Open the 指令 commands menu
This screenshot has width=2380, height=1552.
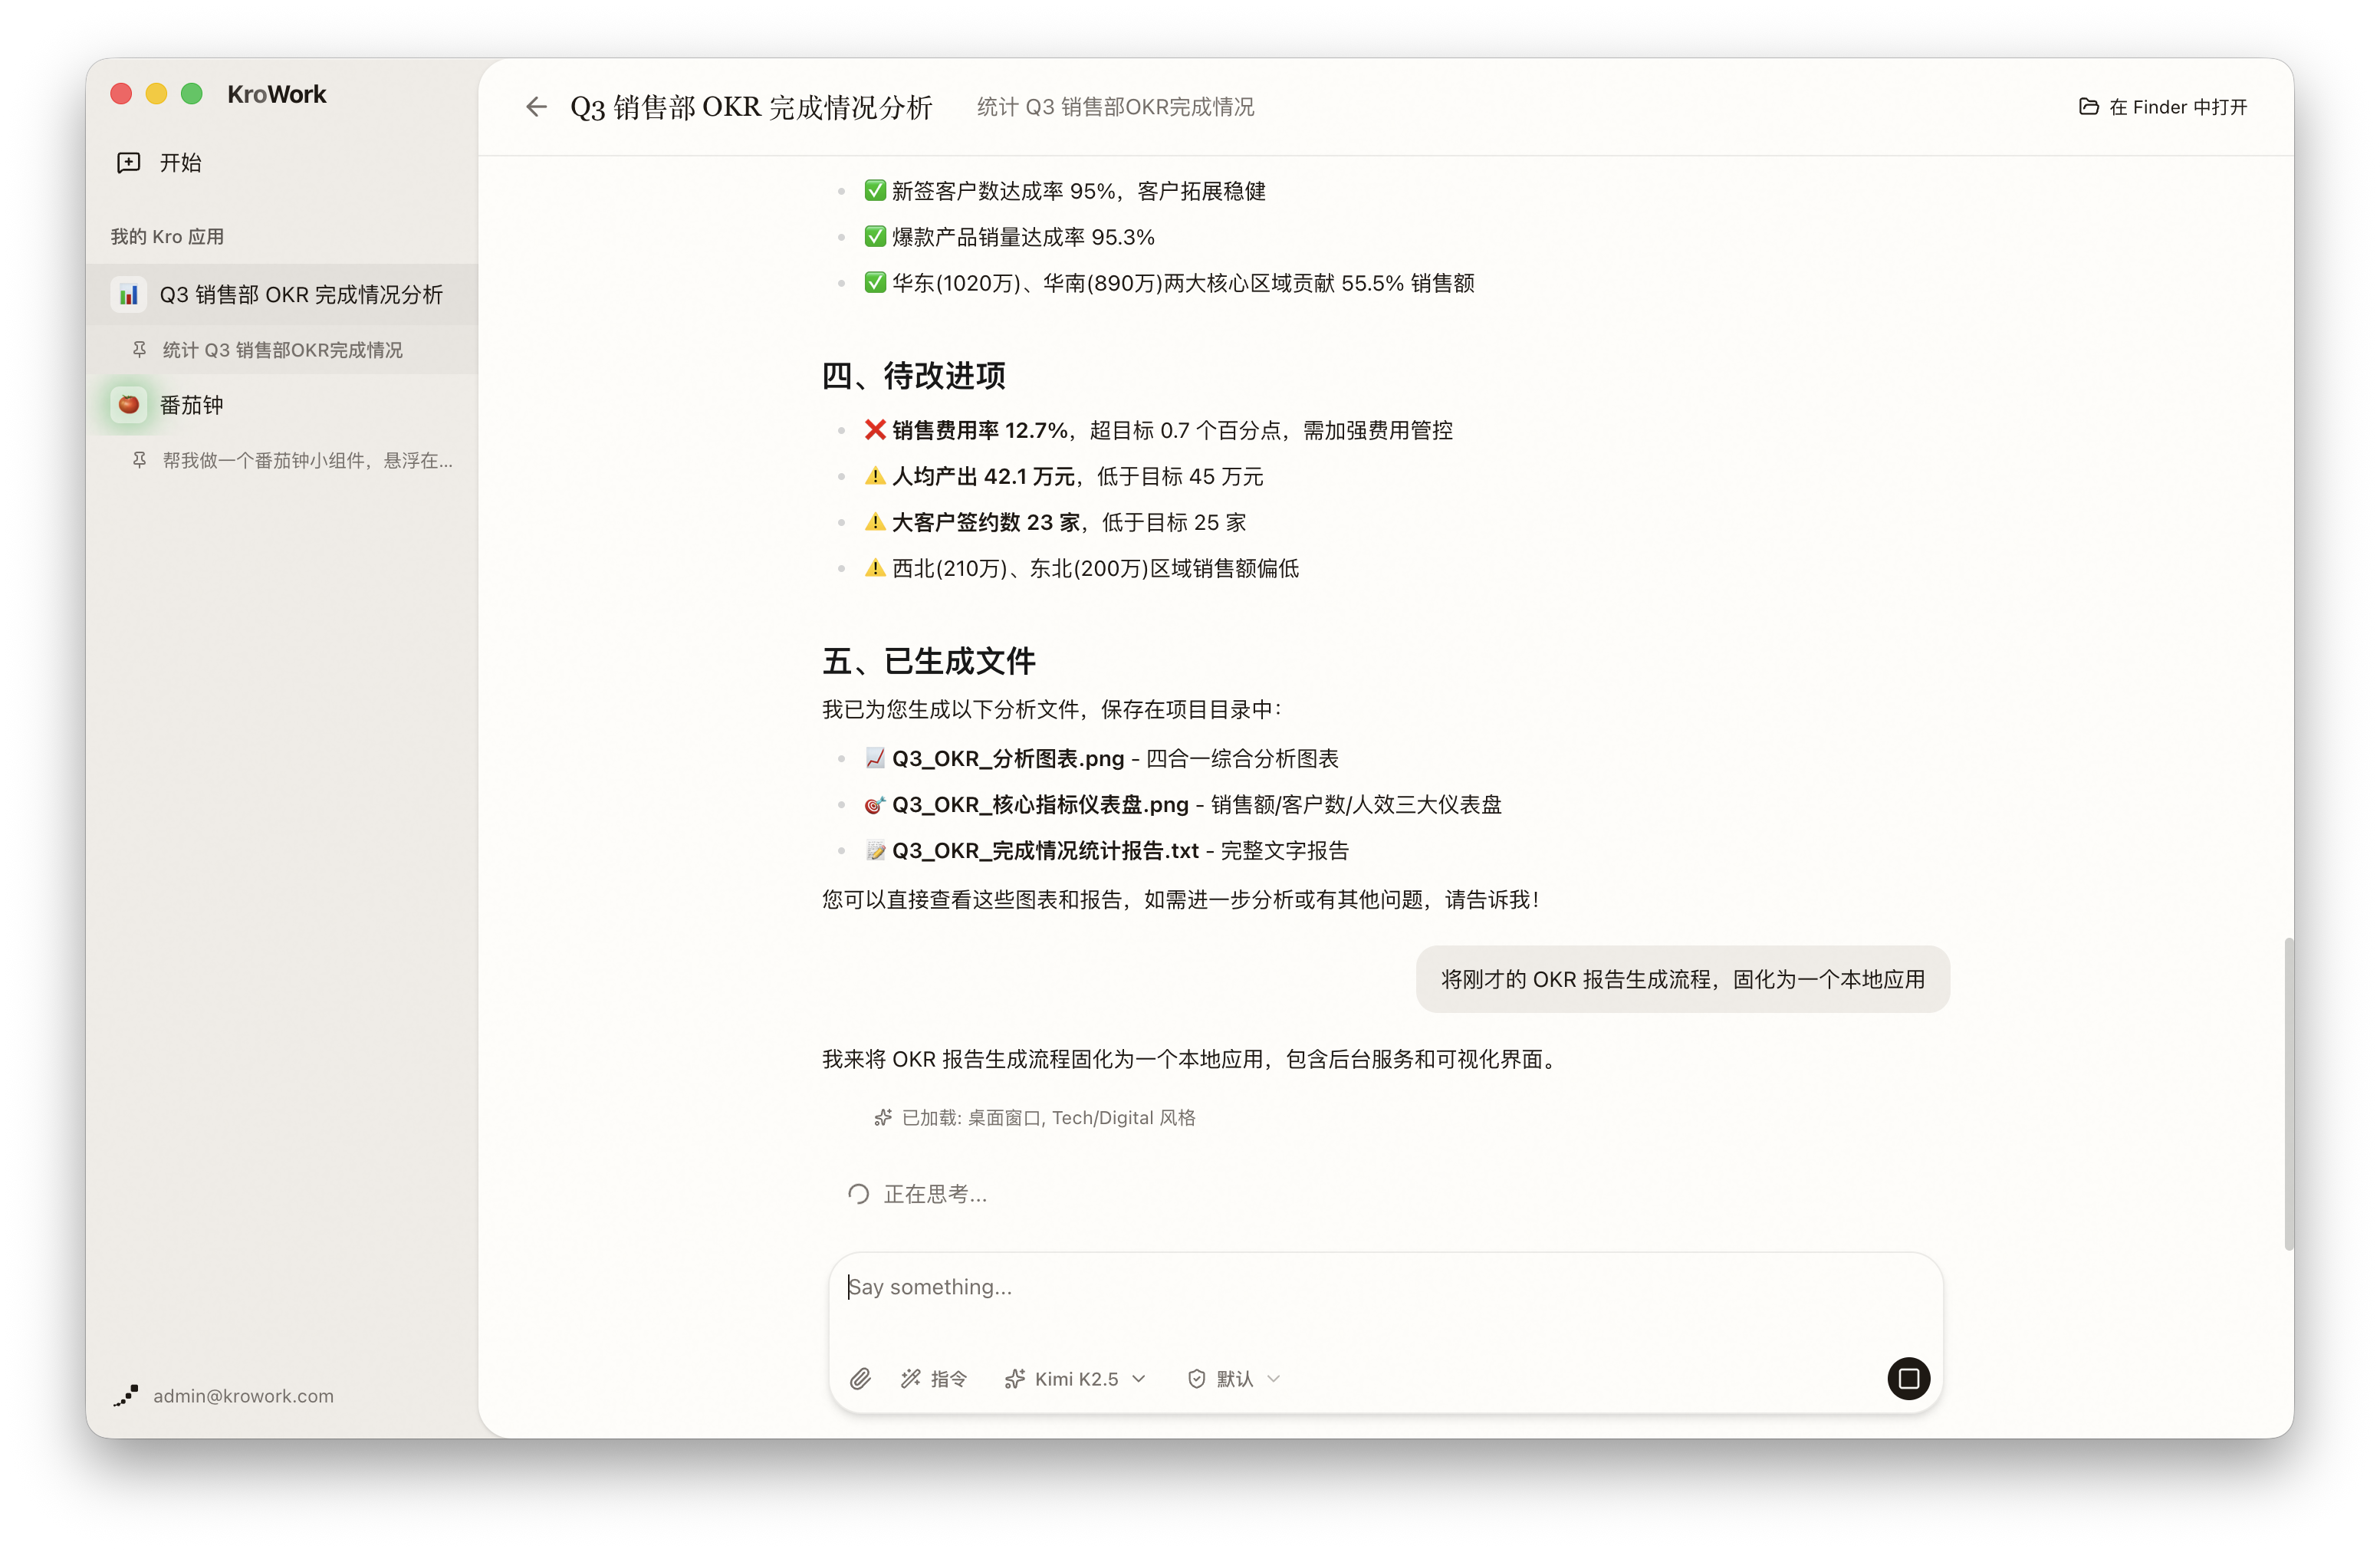click(934, 1379)
